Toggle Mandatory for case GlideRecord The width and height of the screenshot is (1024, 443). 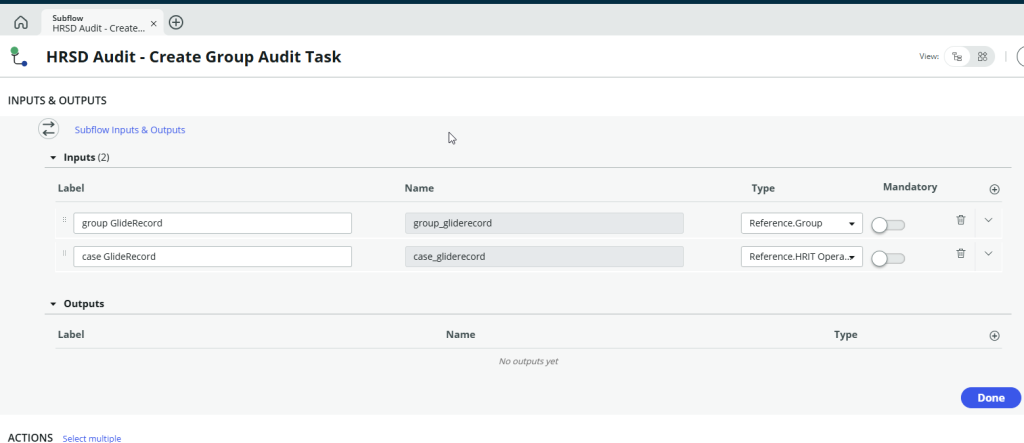click(887, 258)
